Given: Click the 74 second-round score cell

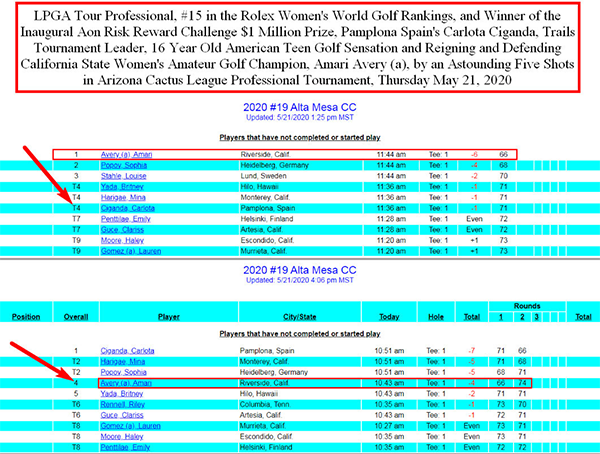Looking at the screenshot, I should [522, 383].
